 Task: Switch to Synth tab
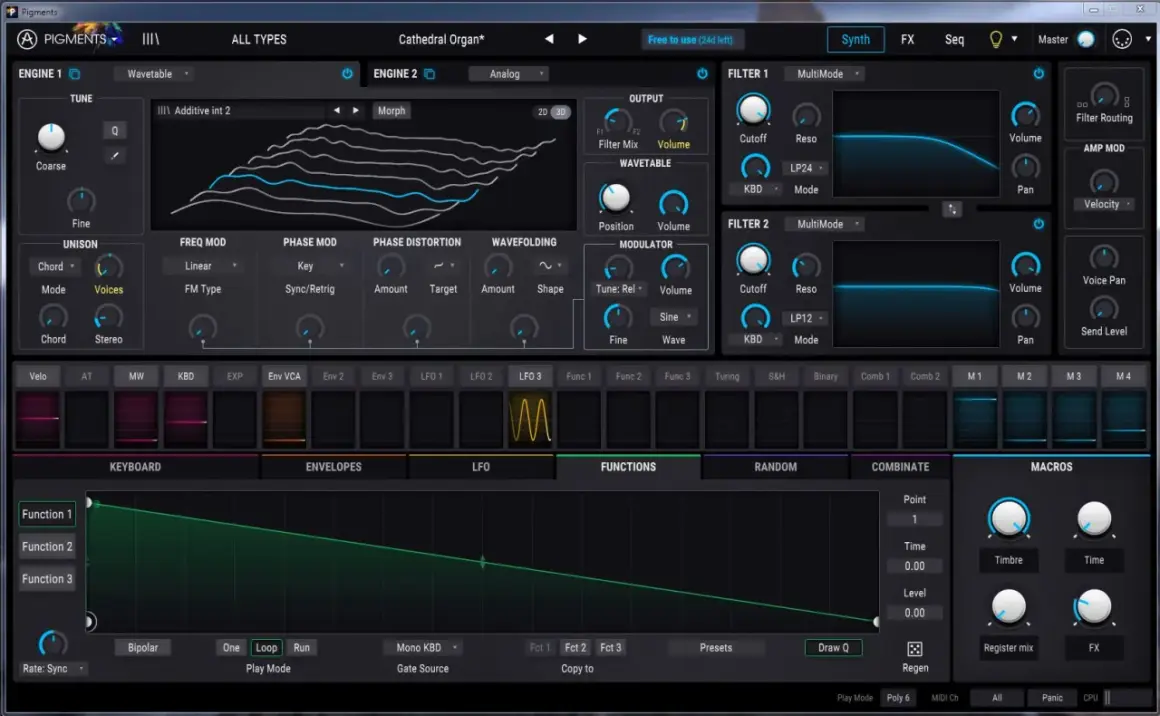point(855,39)
